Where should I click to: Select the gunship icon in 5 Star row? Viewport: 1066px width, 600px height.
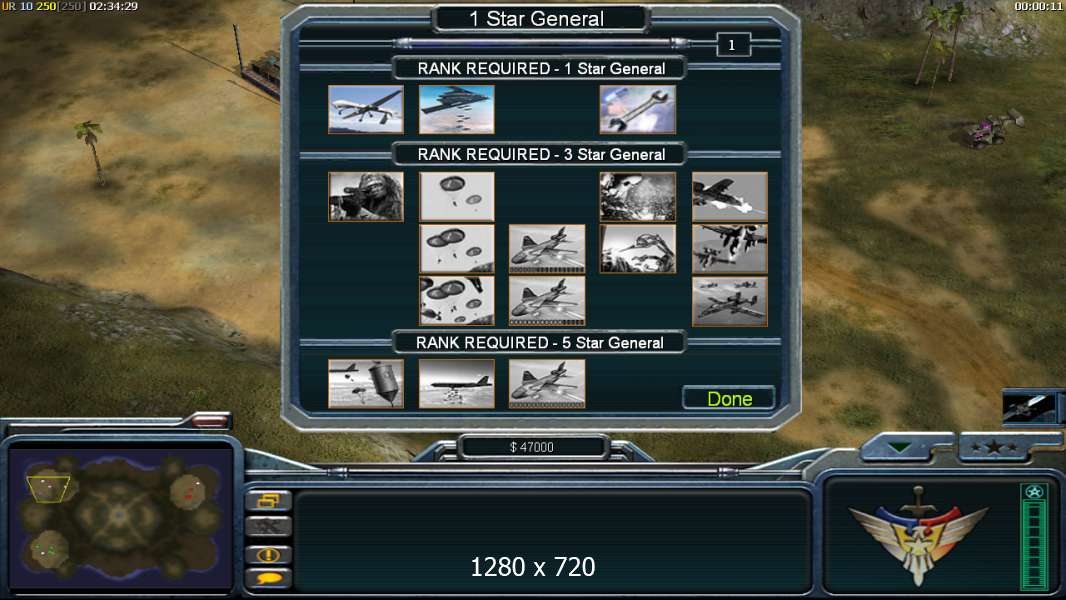click(547, 384)
